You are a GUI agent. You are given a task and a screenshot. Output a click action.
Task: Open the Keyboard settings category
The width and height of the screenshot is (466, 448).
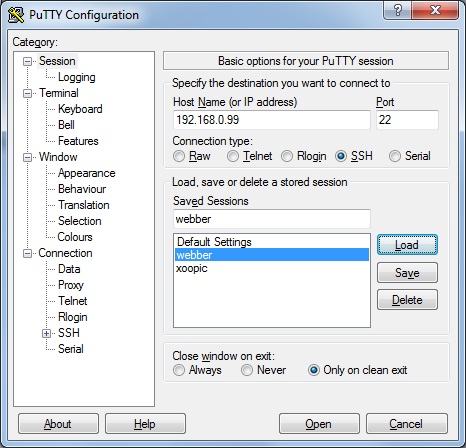80,109
